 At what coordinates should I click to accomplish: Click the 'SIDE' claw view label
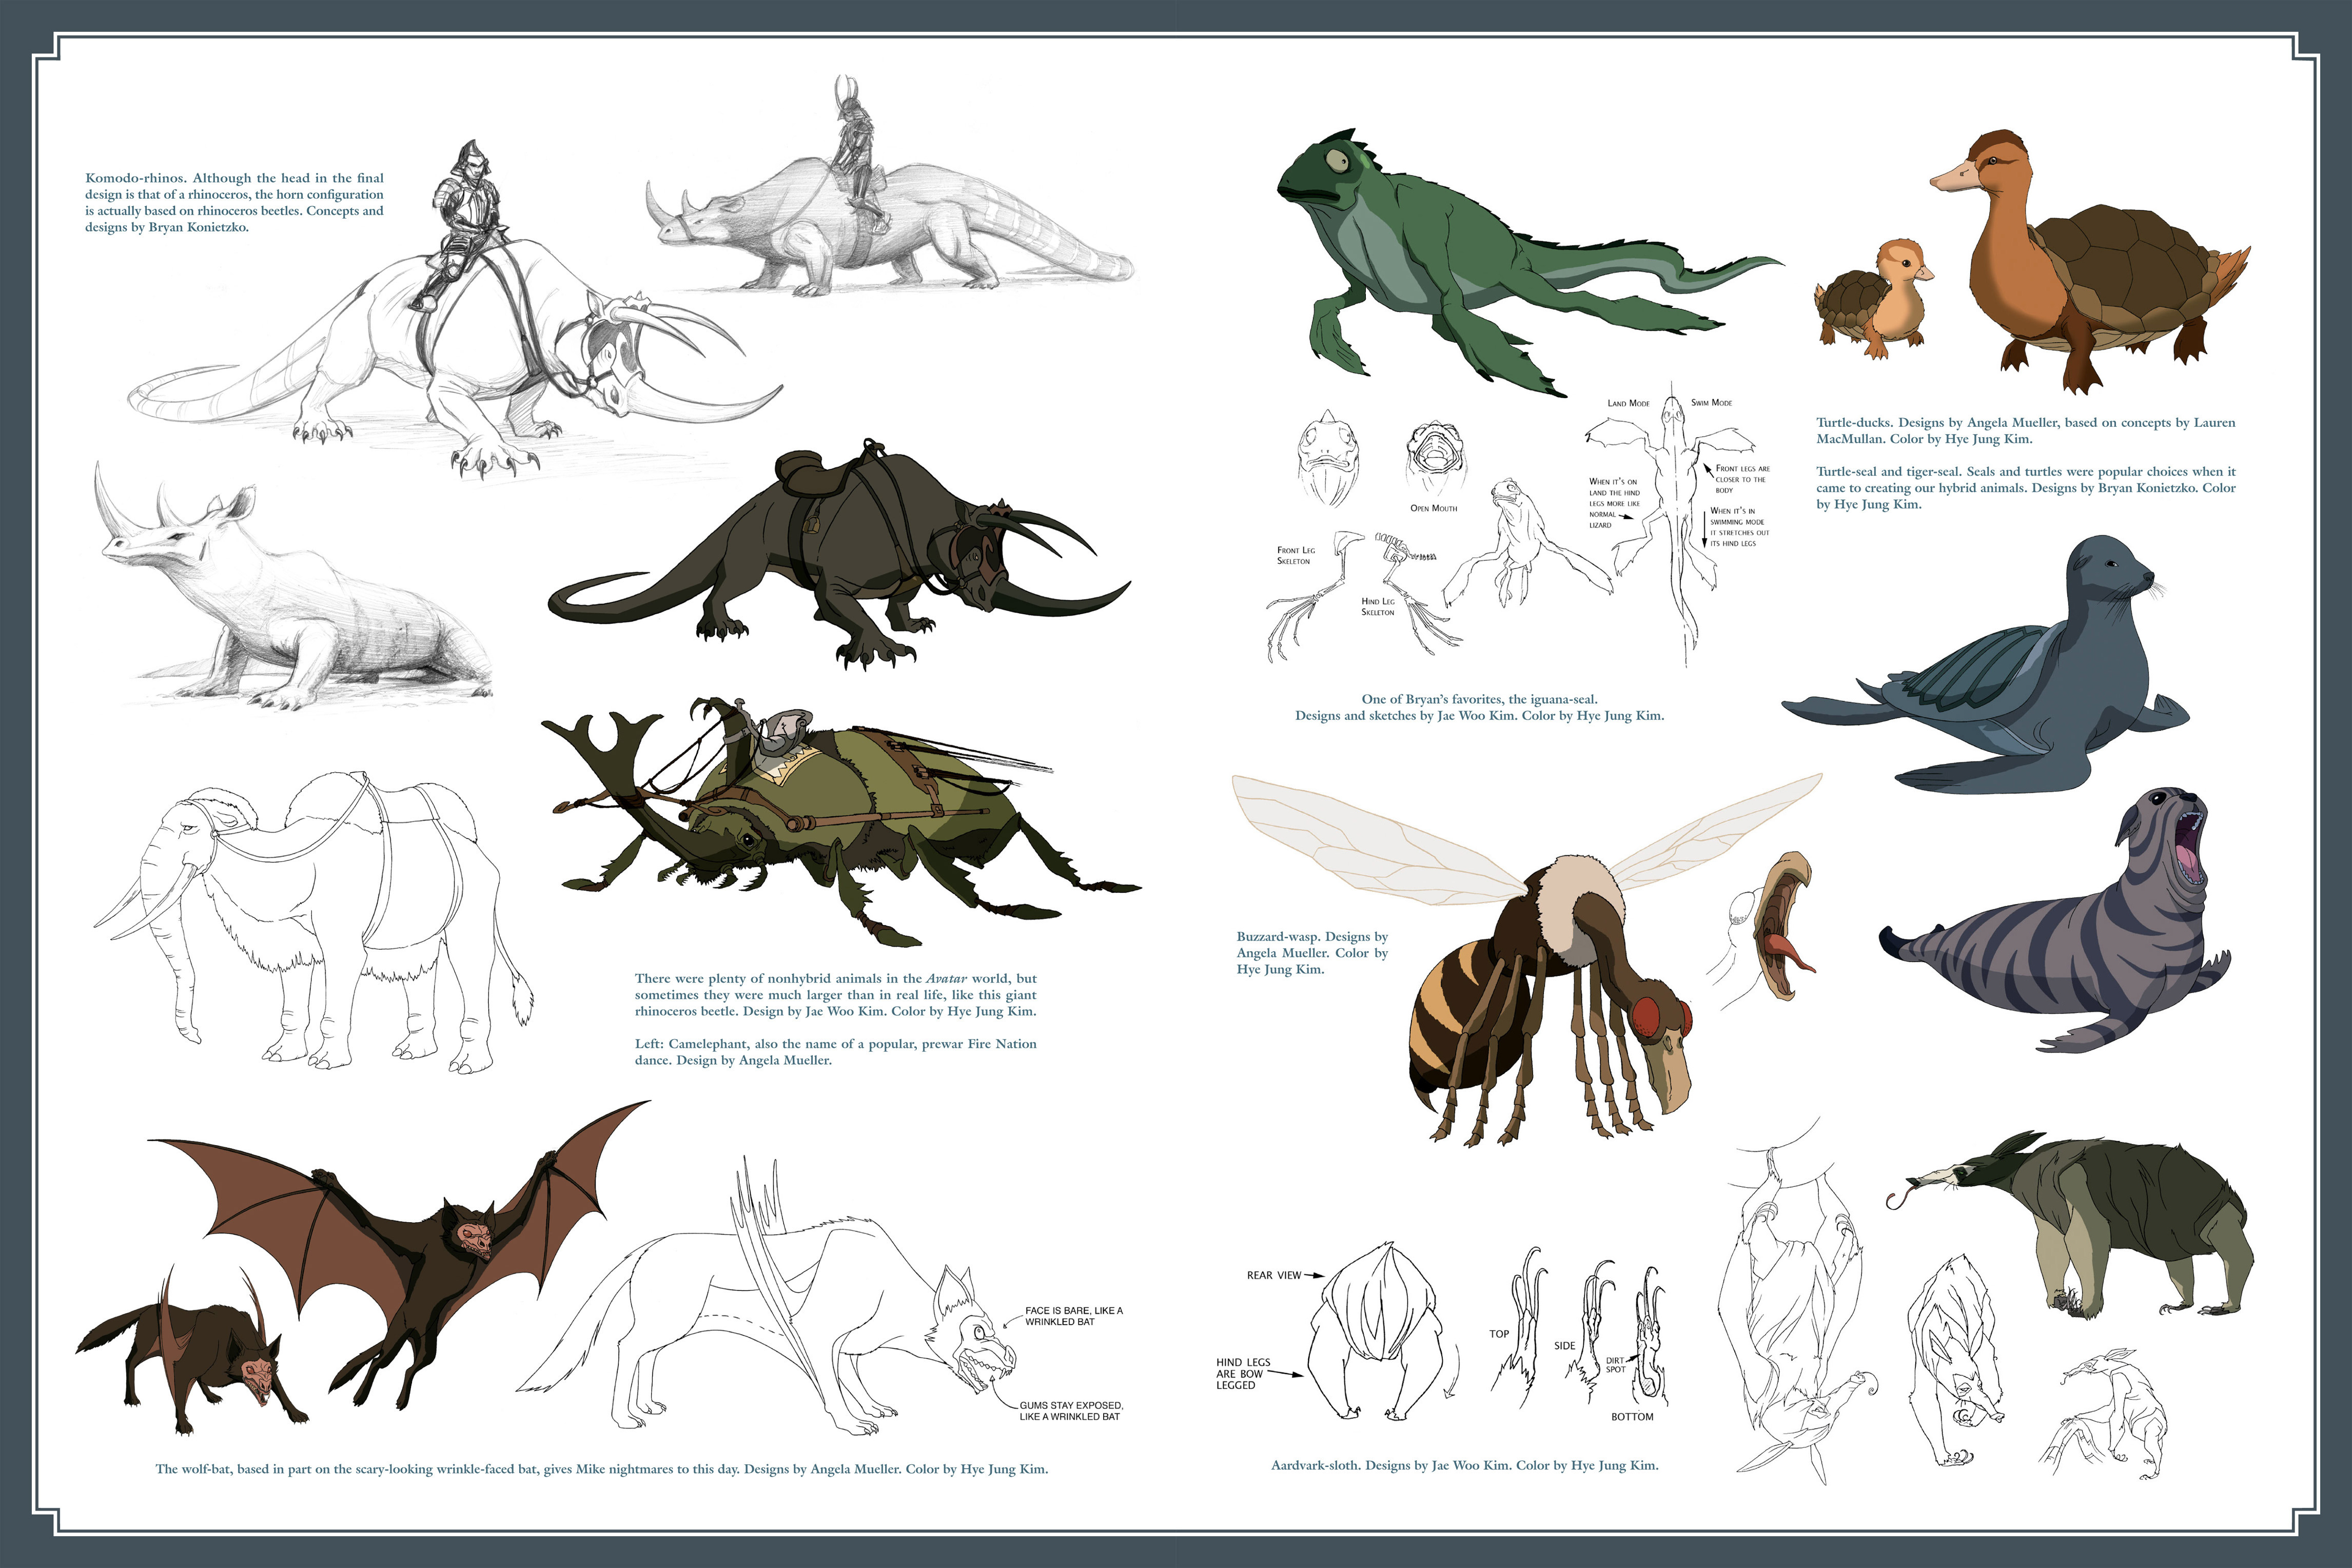(x=1565, y=1346)
